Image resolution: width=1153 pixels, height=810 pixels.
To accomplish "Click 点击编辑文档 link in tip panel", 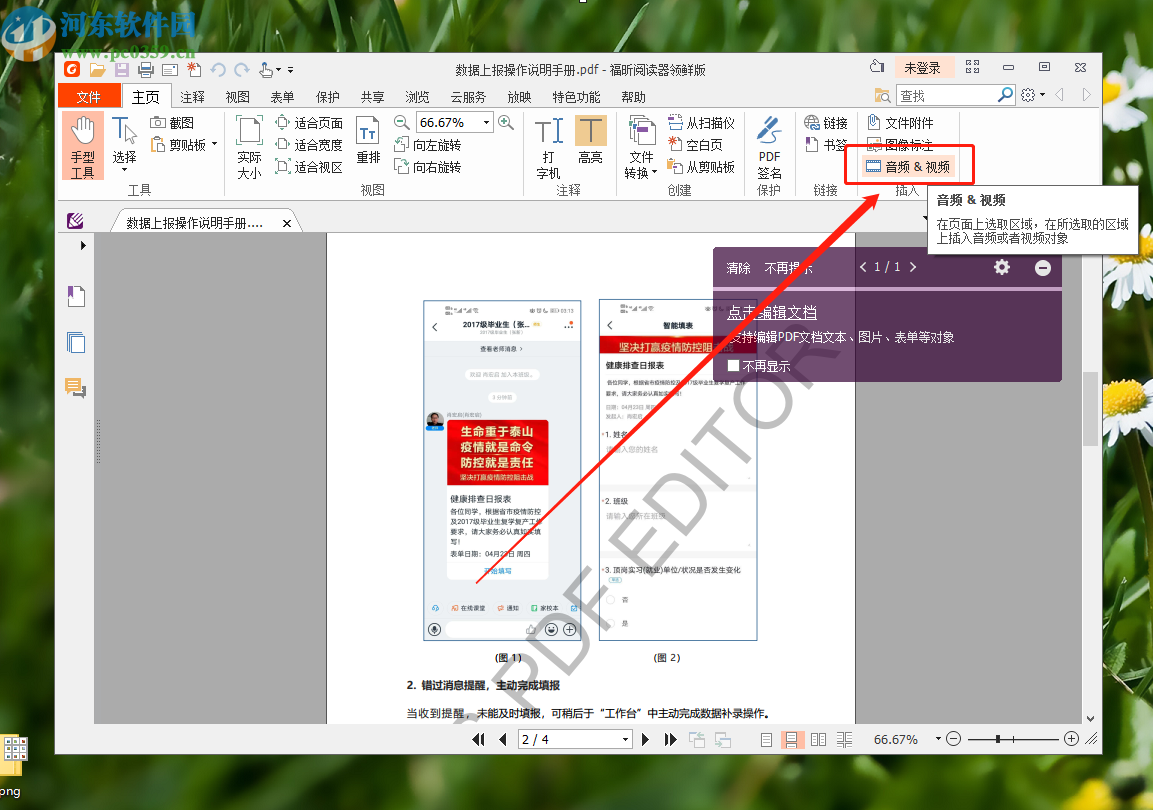I will (x=772, y=312).
